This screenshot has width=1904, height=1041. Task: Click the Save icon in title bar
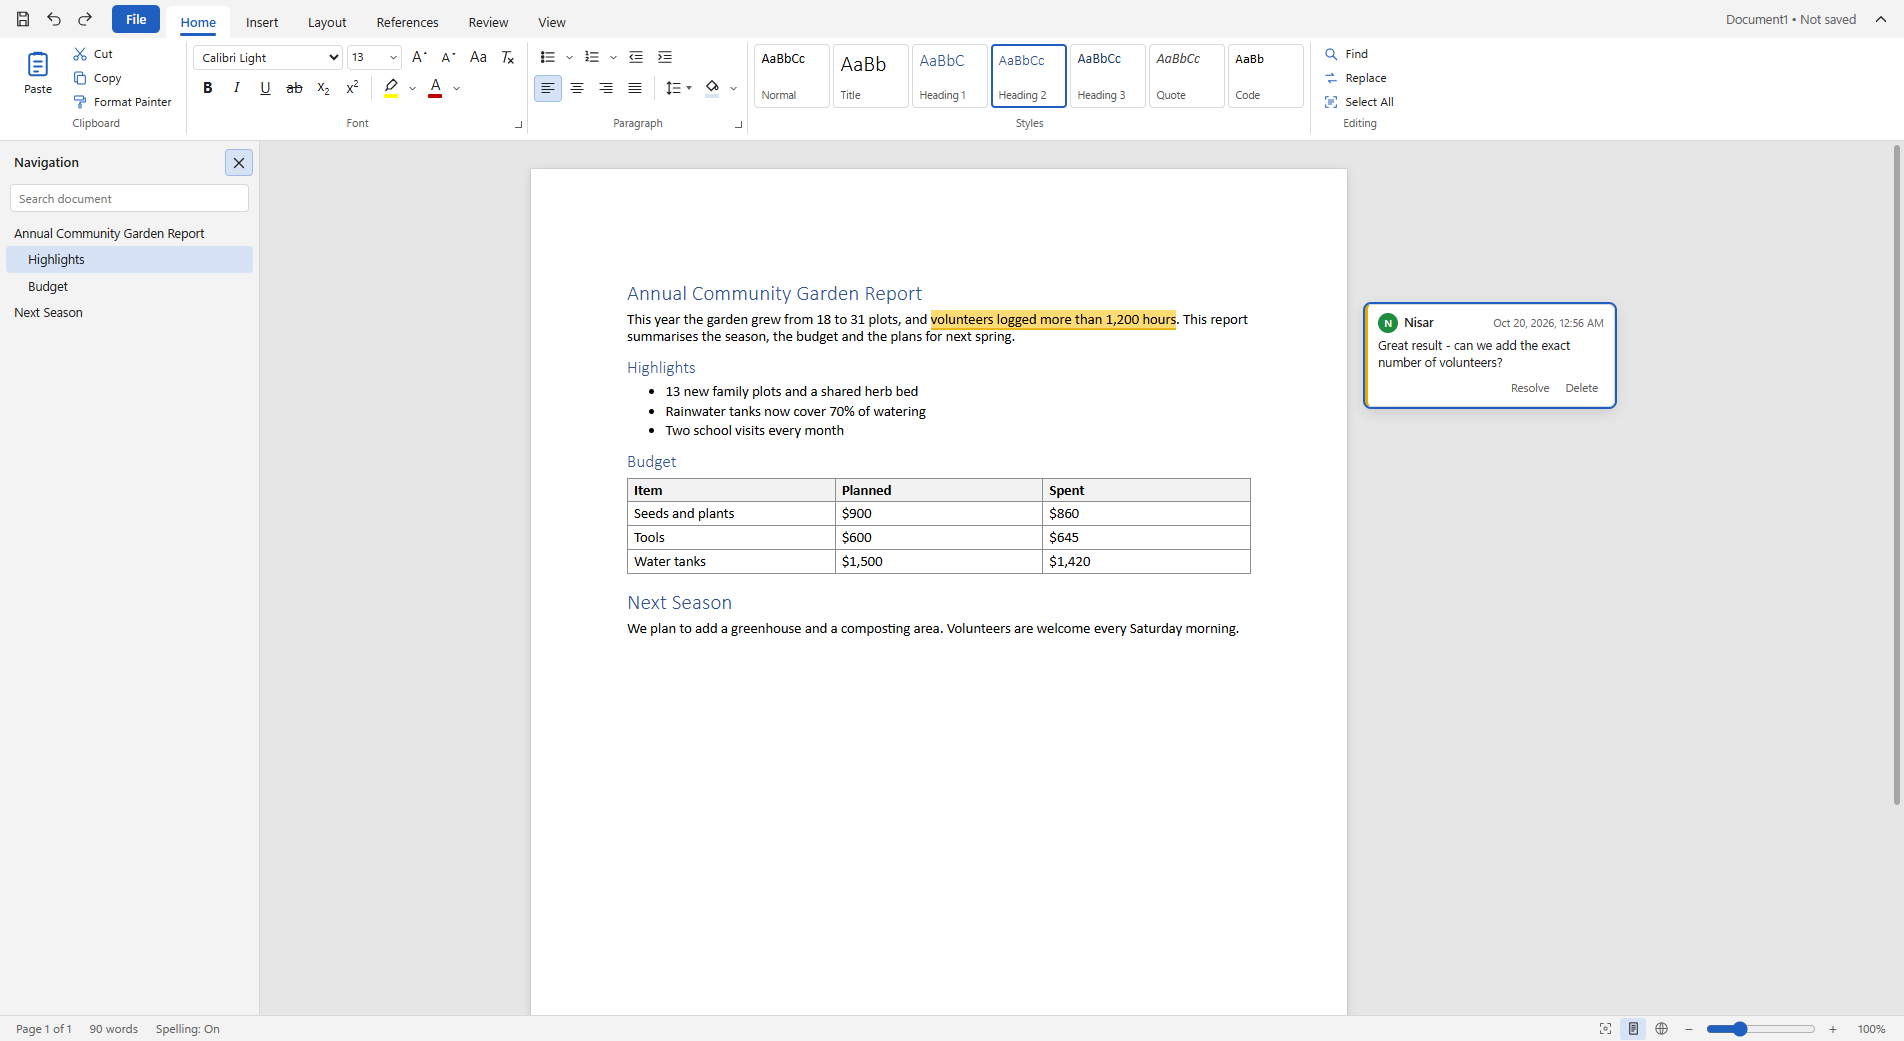click(23, 19)
